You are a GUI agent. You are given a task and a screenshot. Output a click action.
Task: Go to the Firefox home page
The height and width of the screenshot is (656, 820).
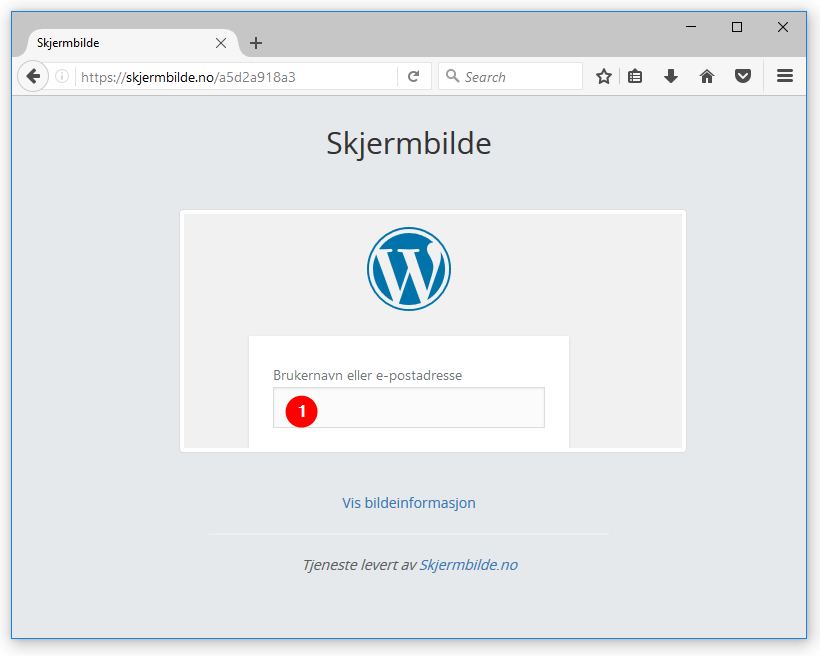pos(707,77)
